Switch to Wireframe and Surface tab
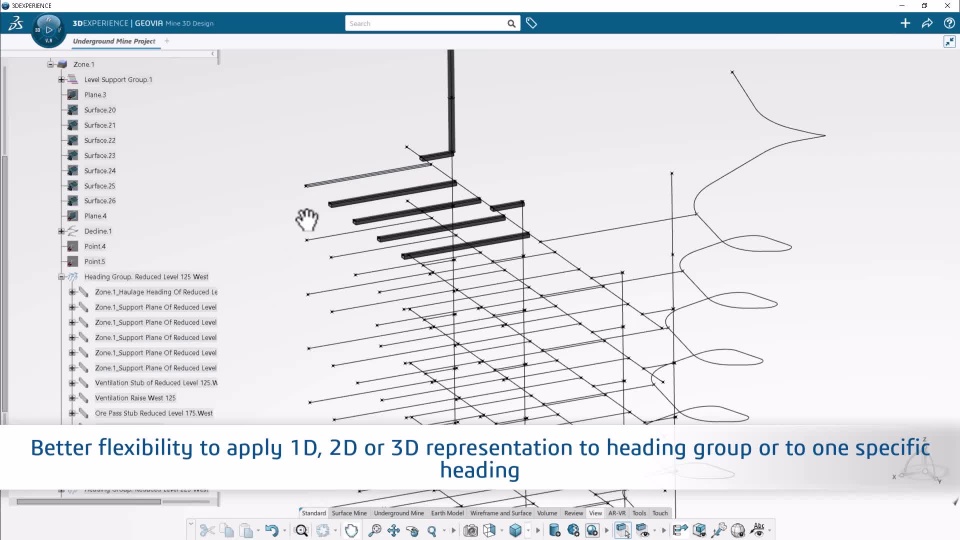This screenshot has height=540, width=960. point(501,513)
